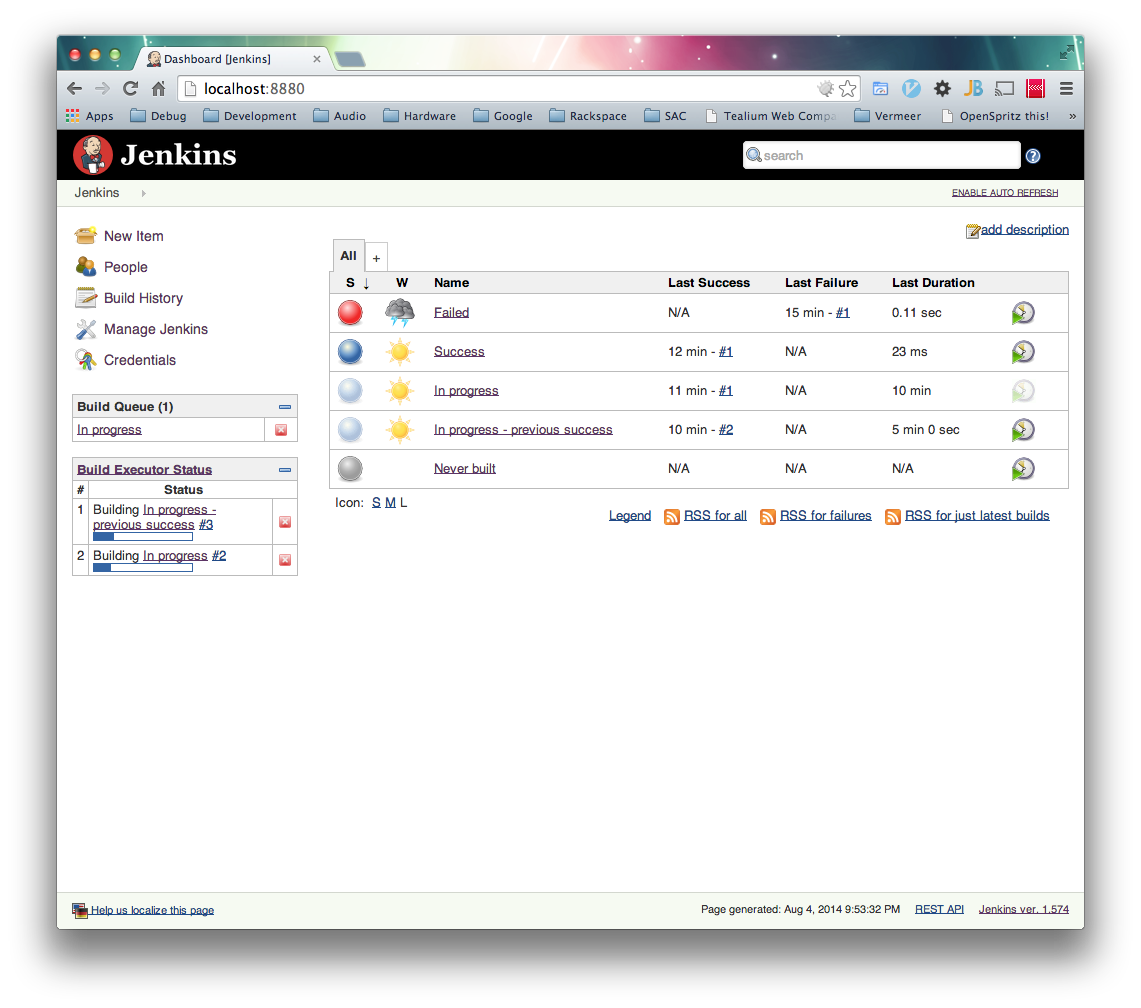
Task: Open the People page
Action: tap(125, 267)
